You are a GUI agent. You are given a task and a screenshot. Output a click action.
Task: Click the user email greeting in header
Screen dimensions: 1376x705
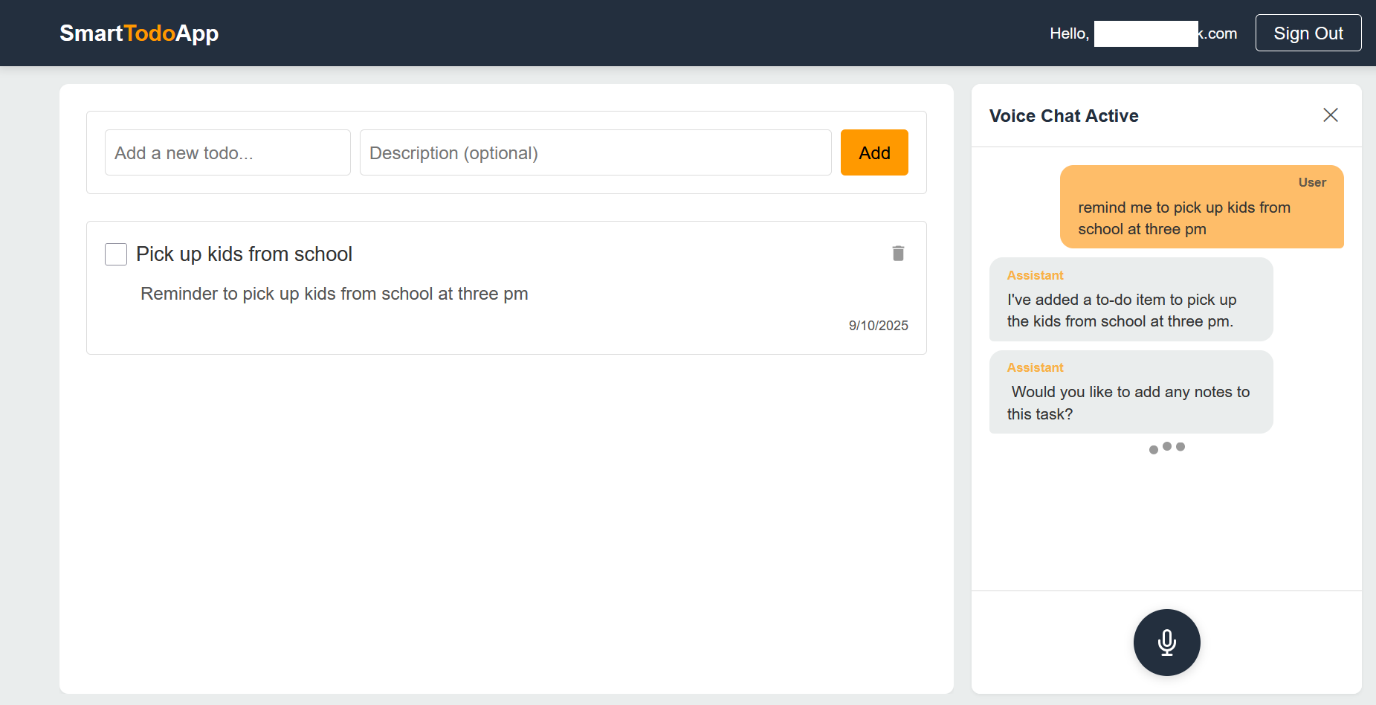click(x=1142, y=34)
